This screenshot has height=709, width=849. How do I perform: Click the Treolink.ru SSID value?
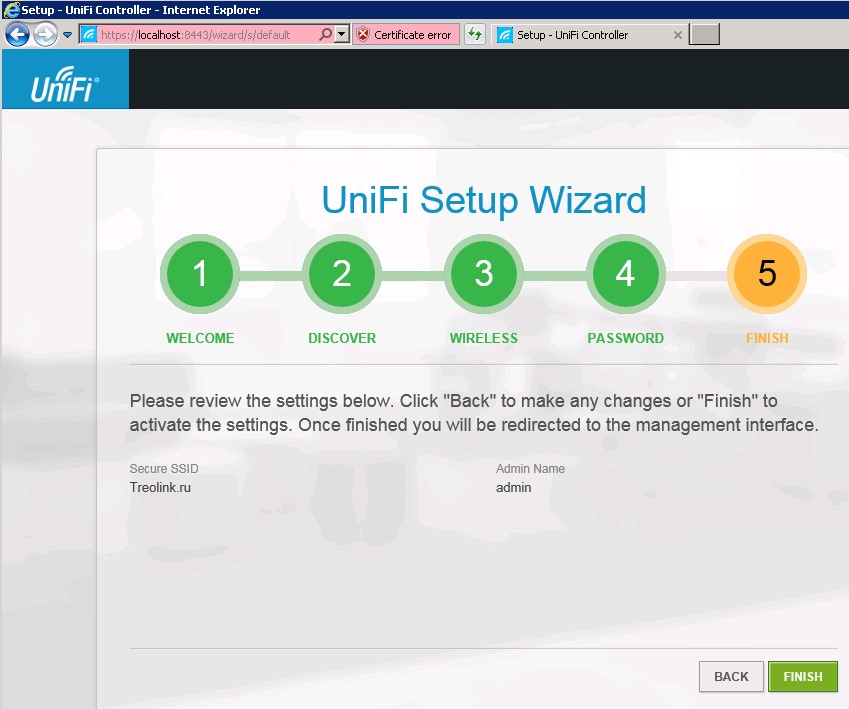[x=160, y=487]
